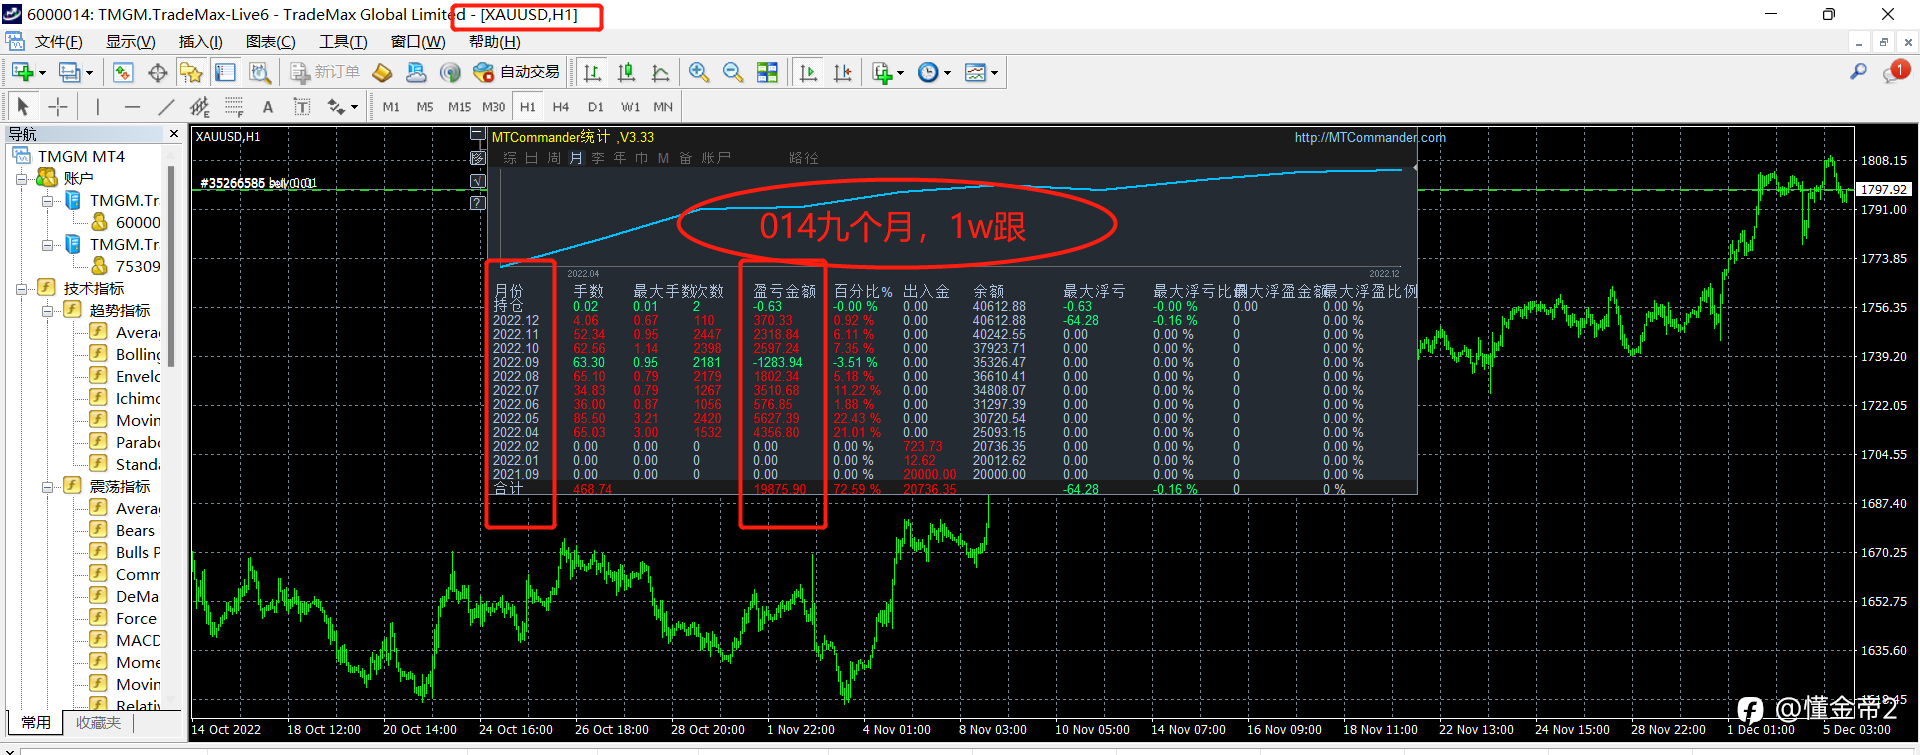Screen dimensions: 1920x755
Task: Toggle the Market Watch window
Action: point(123,72)
